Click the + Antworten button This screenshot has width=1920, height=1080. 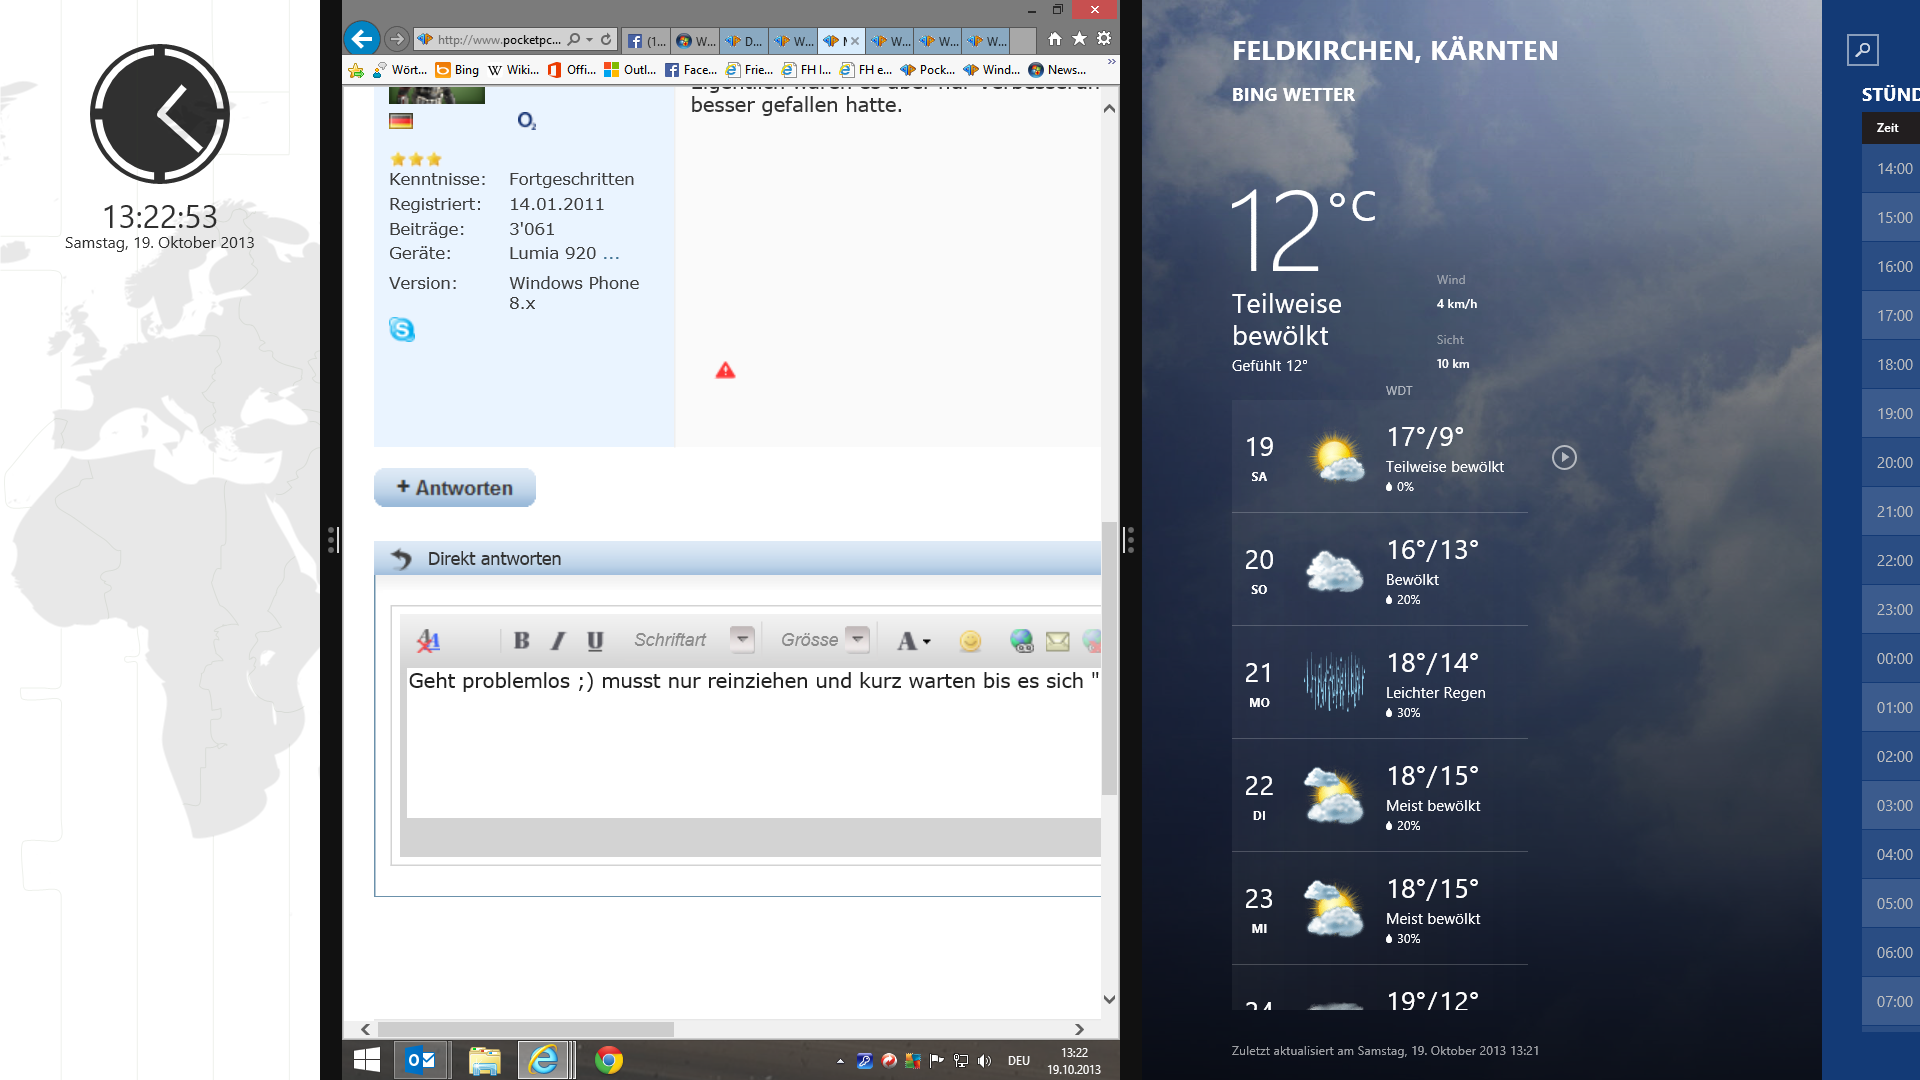point(455,488)
